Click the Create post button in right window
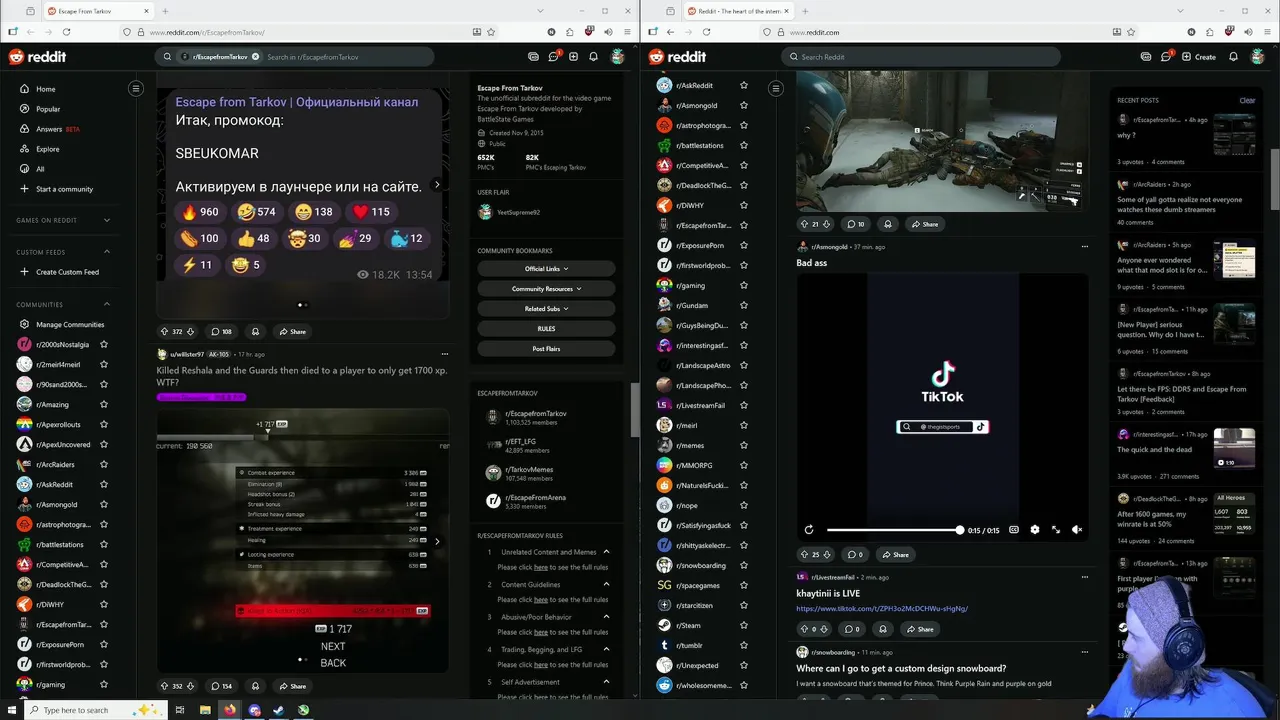The width and height of the screenshot is (1280, 720). coord(1199,57)
